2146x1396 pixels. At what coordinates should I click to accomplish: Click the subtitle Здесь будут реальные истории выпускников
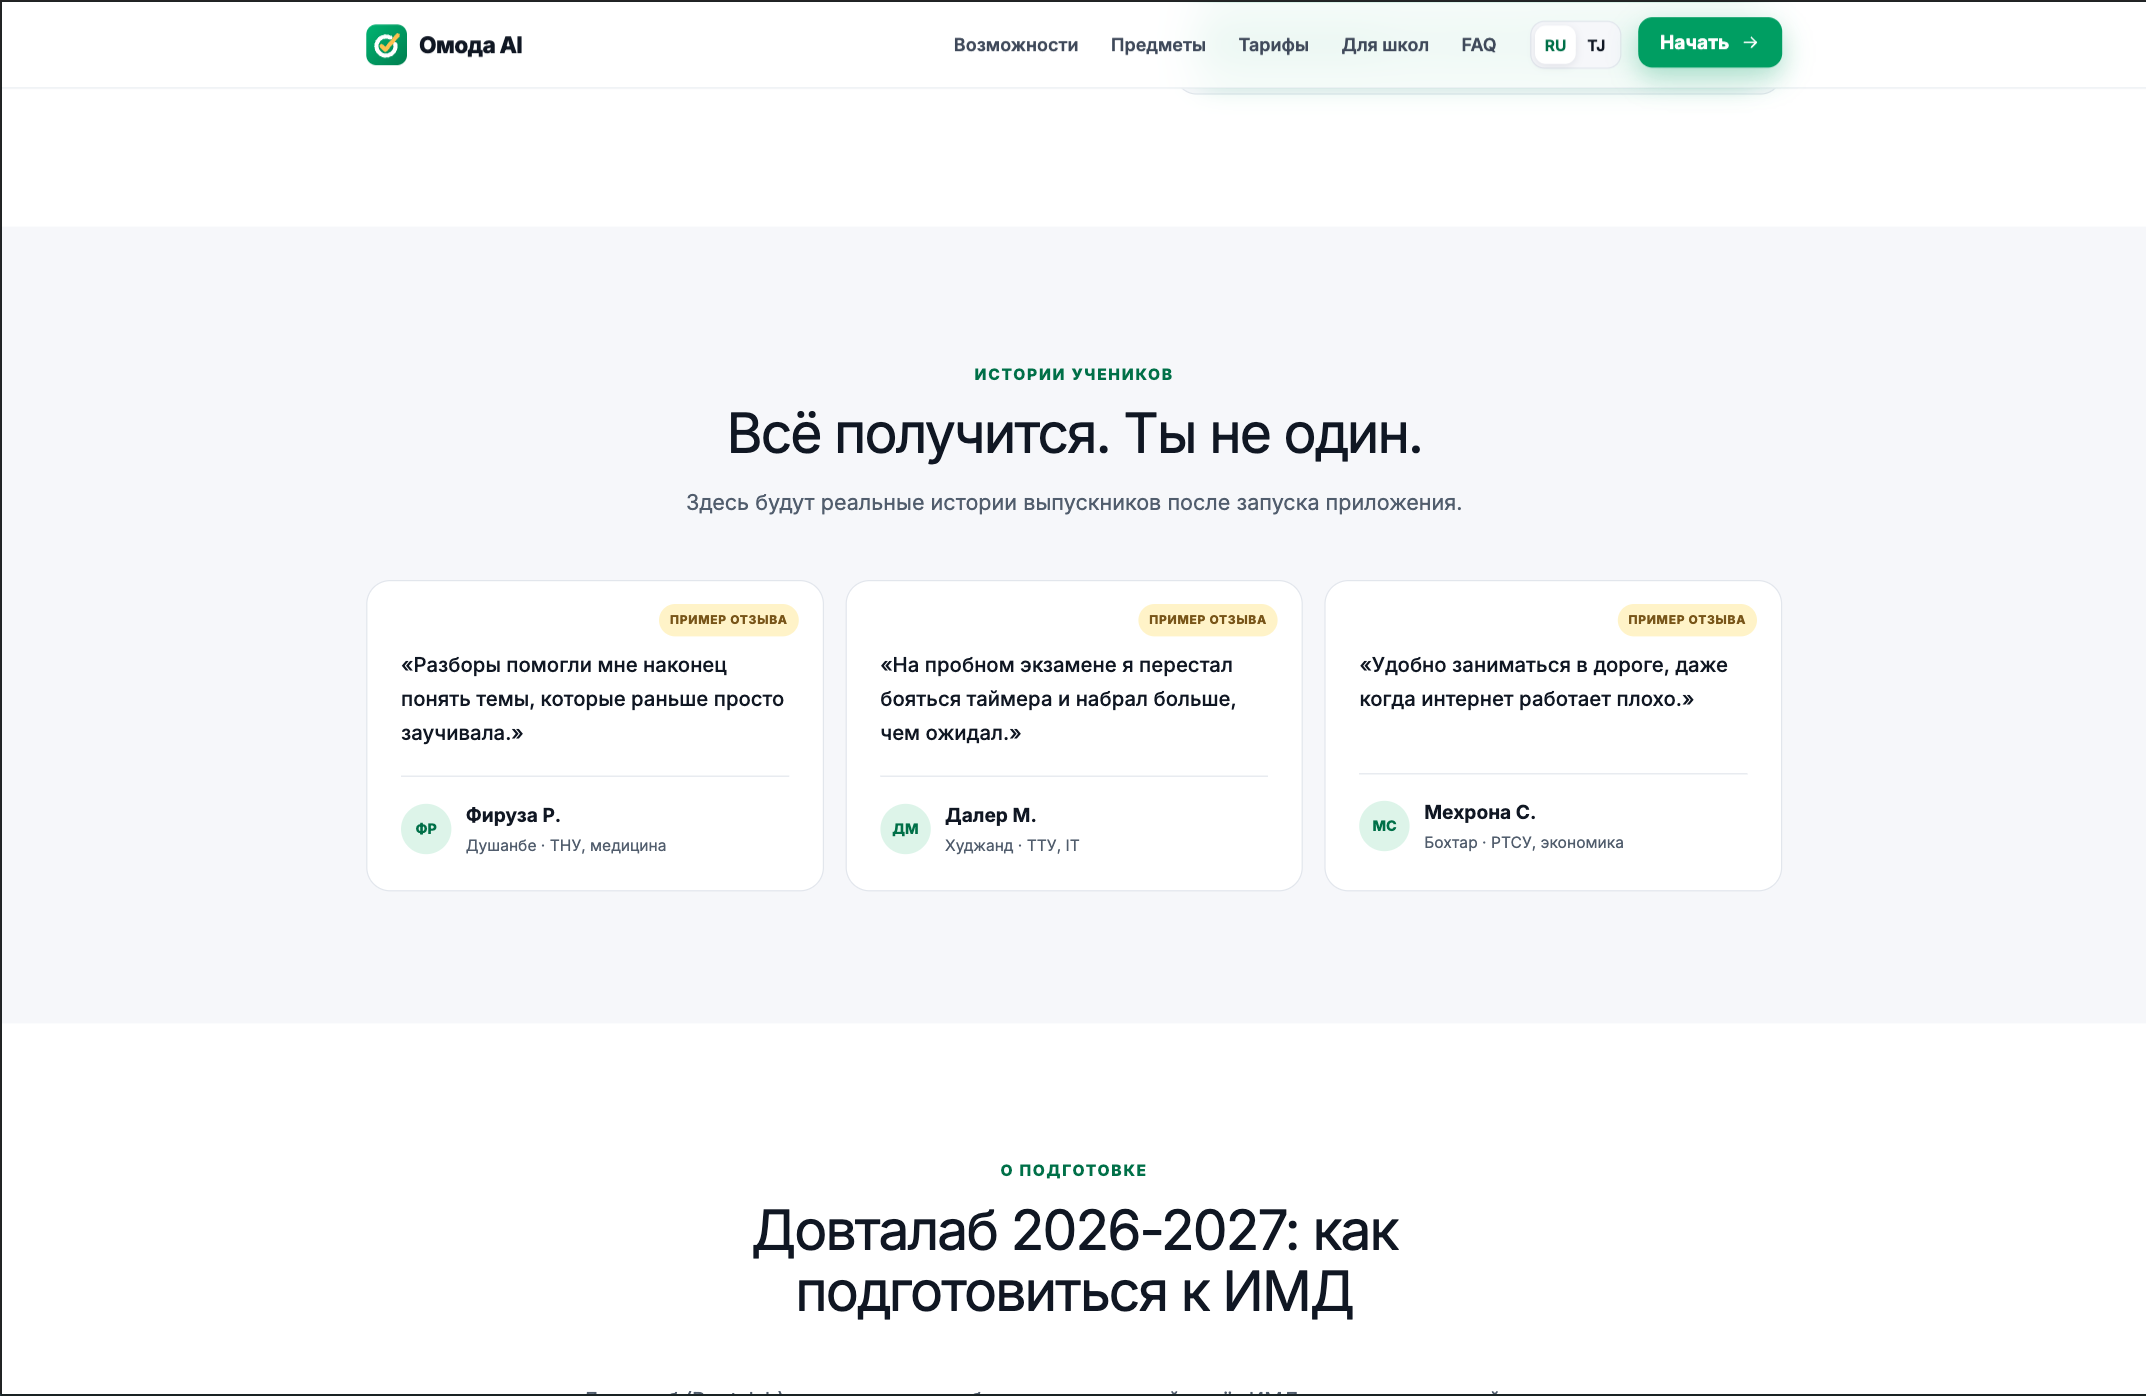click(1074, 503)
